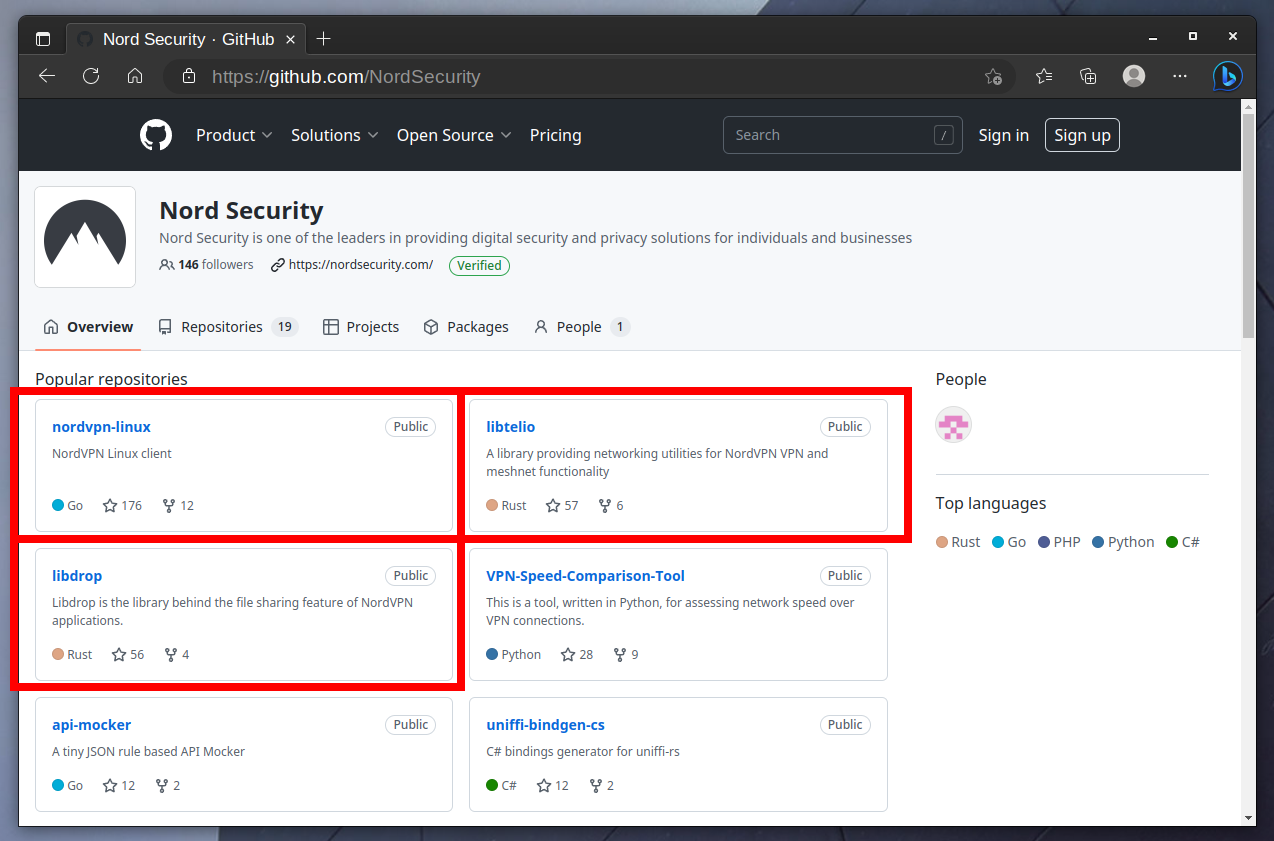Switch to the Repositories tab
This screenshot has width=1274, height=841.
click(x=228, y=327)
